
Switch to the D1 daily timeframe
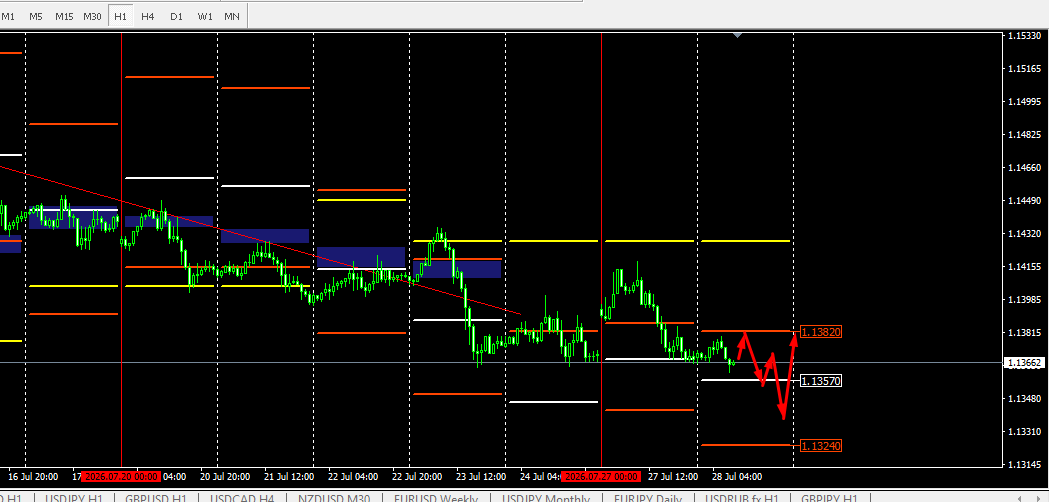click(176, 16)
